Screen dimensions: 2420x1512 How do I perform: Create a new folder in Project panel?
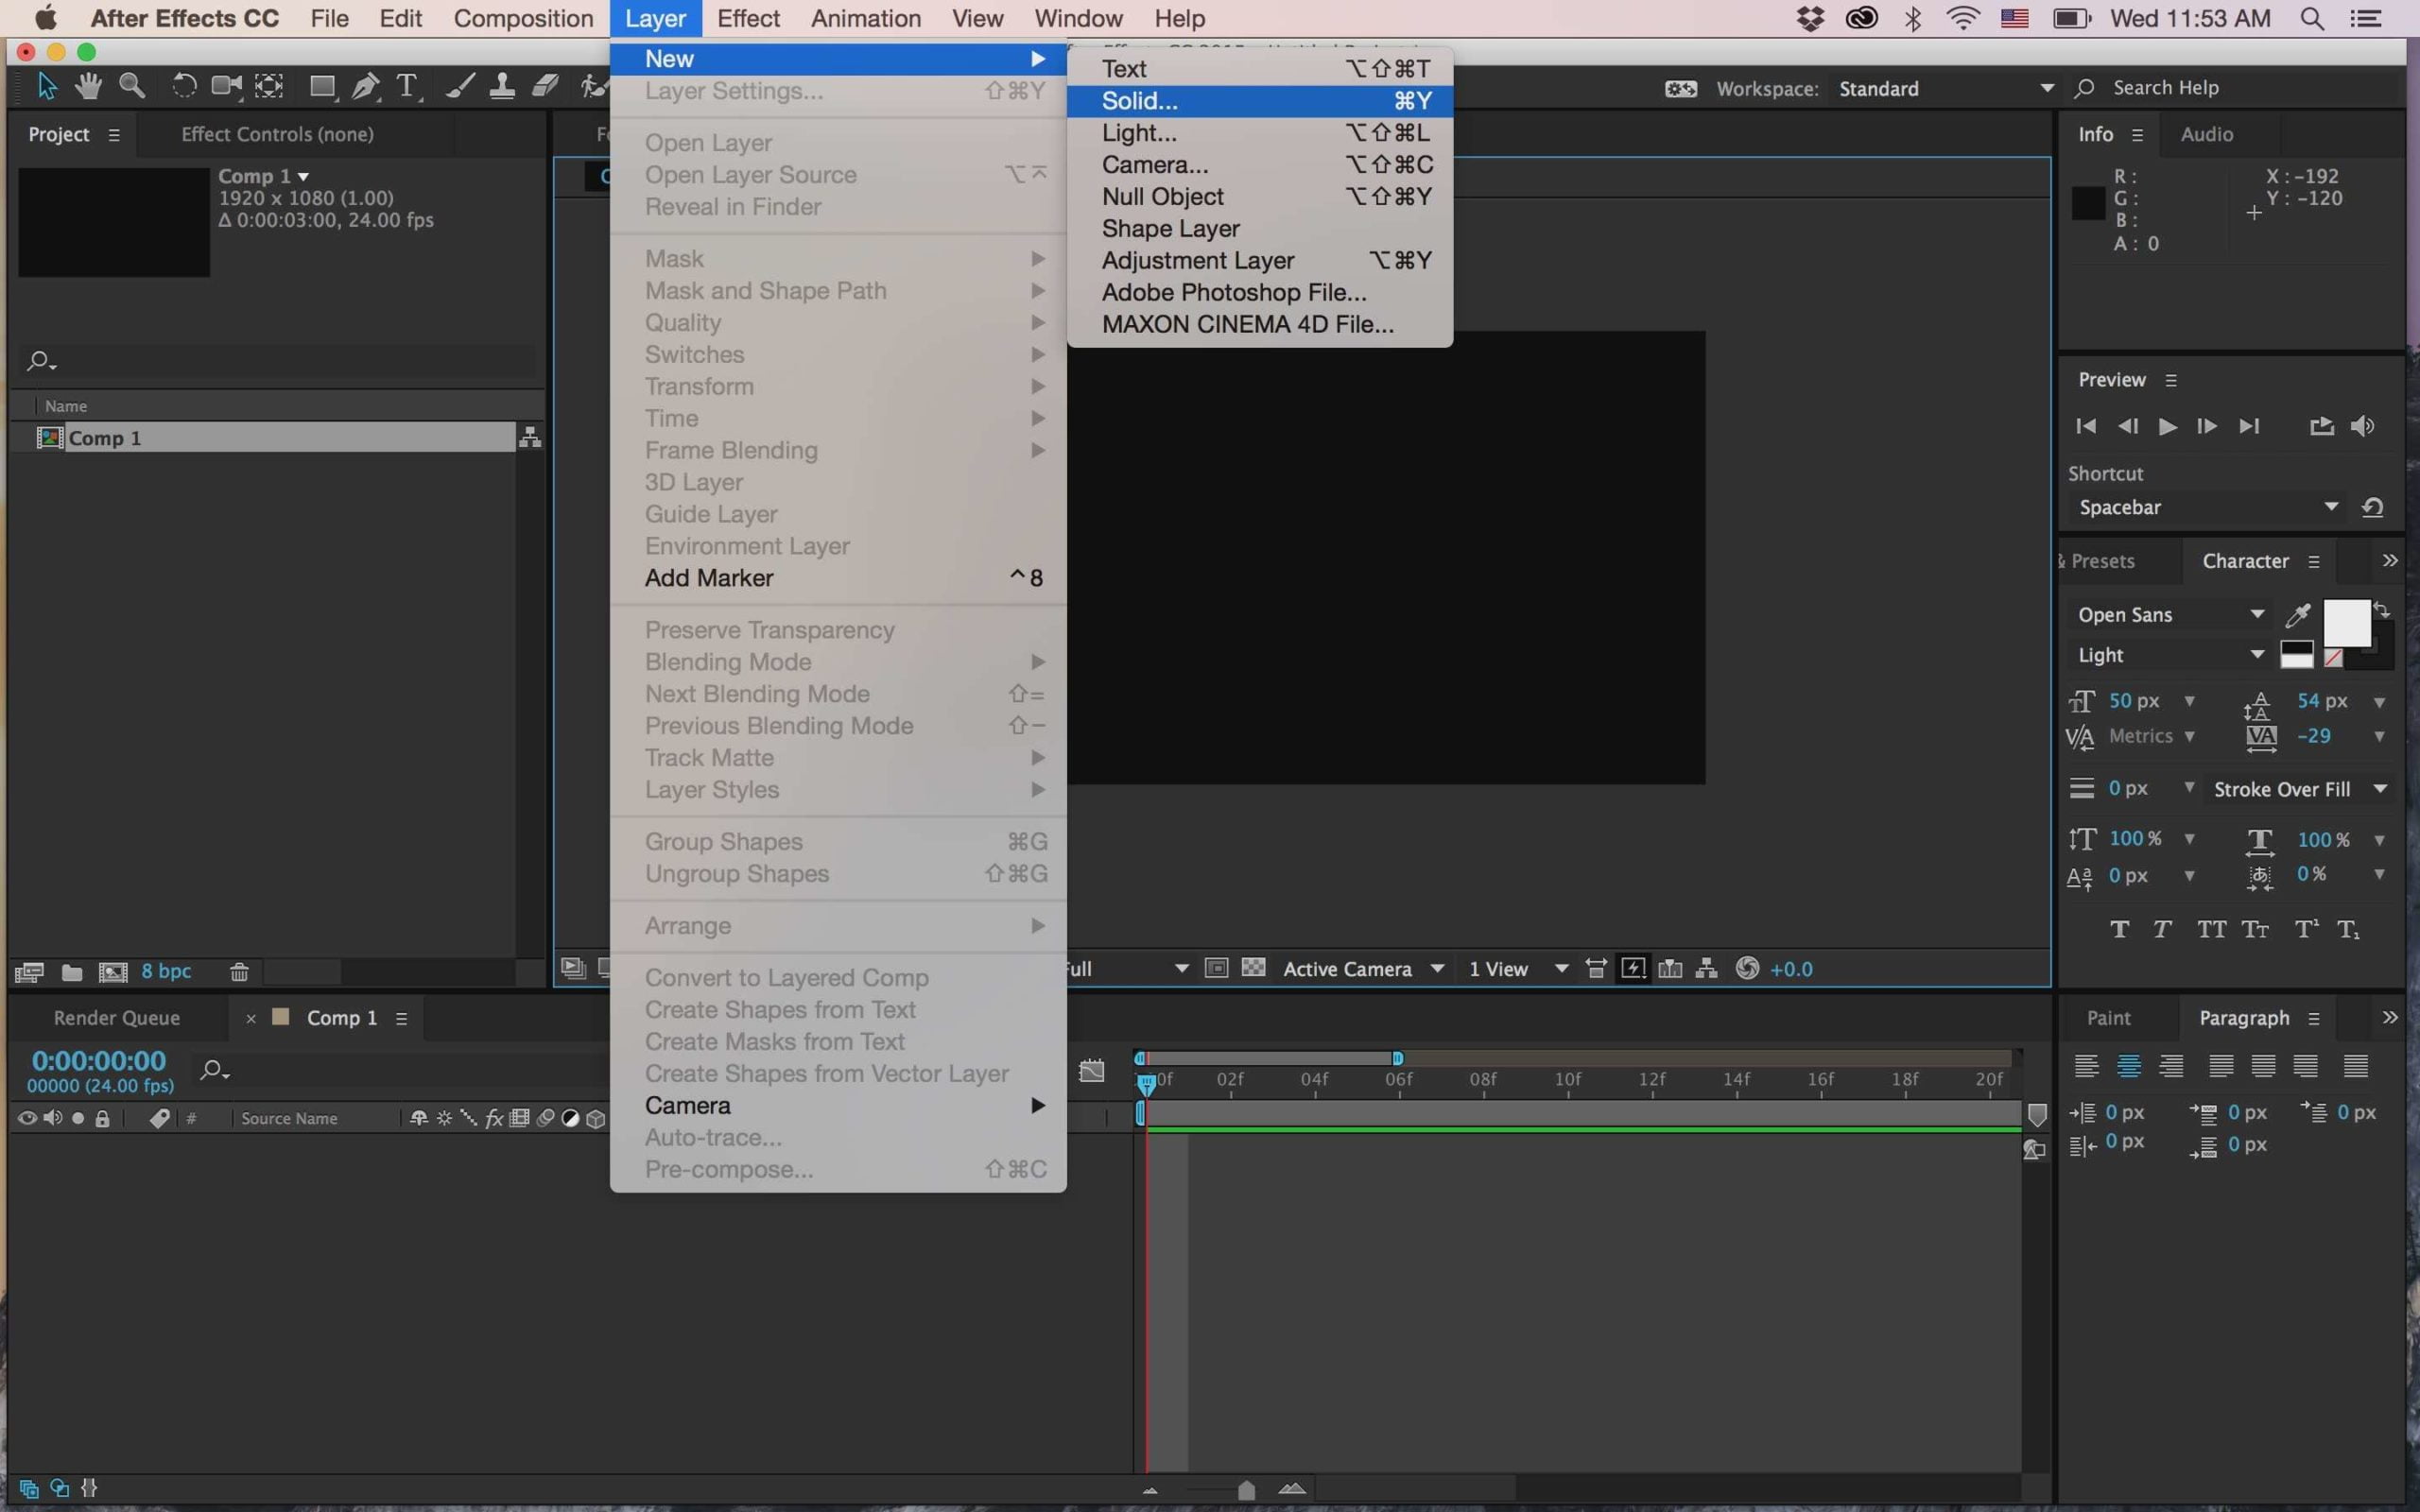pyautogui.click(x=72, y=972)
